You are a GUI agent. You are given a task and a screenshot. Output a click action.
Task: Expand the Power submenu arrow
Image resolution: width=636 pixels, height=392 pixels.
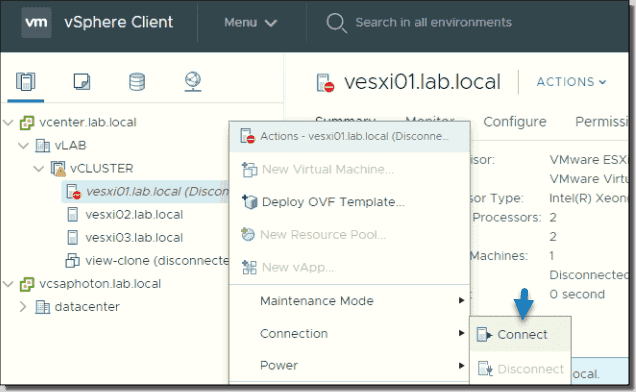(x=461, y=365)
